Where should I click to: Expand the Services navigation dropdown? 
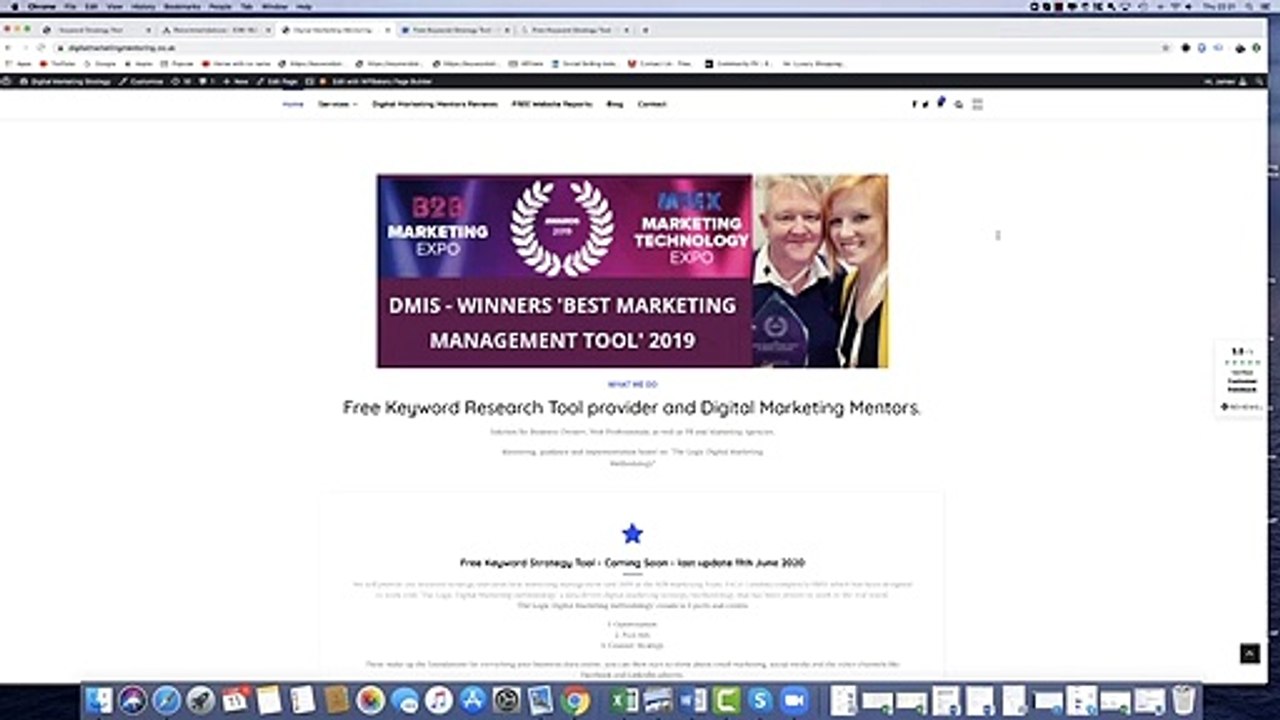pos(337,104)
